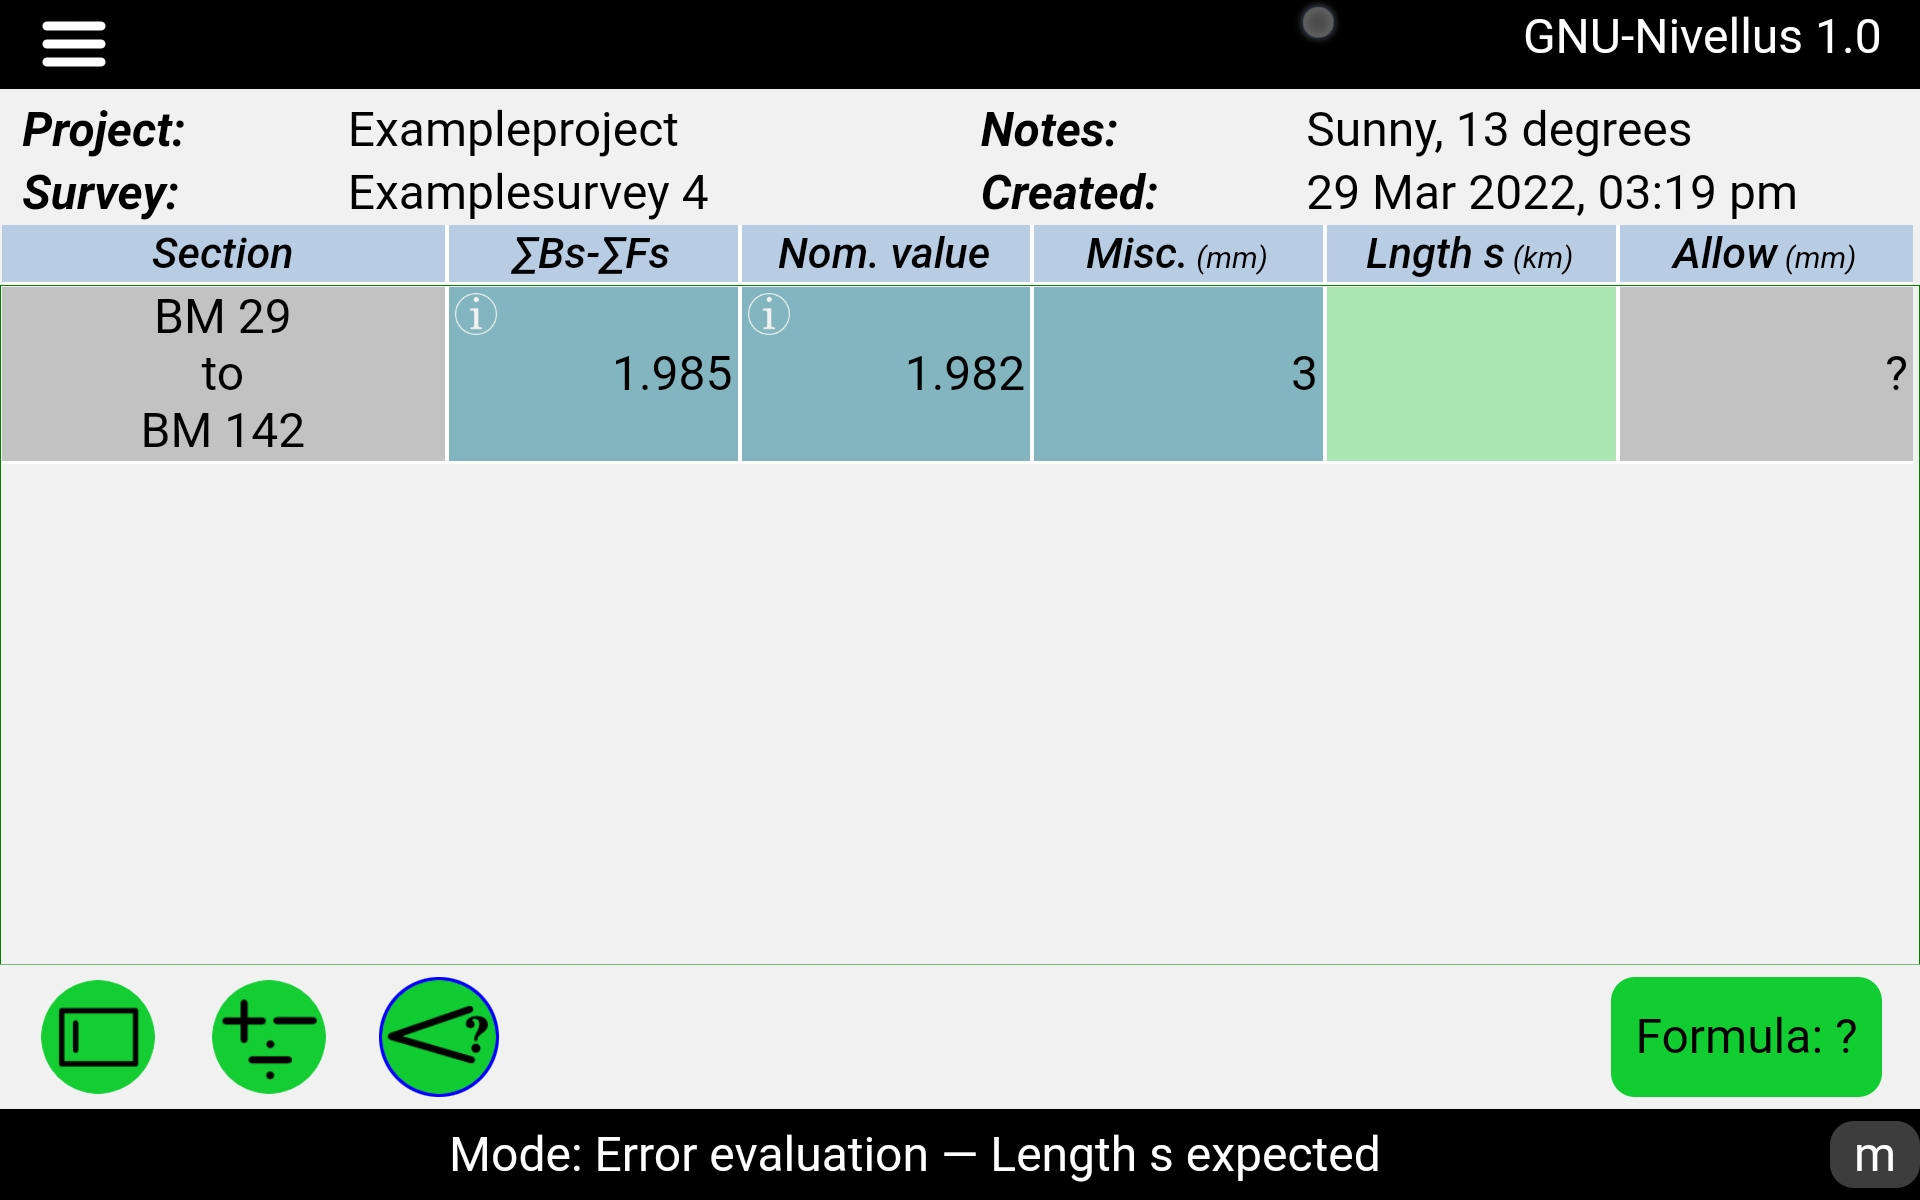This screenshot has height=1200, width=1920.
Task: Toggle the ΣBs-ΣFs result value 1.985
Action: (594, 373)
